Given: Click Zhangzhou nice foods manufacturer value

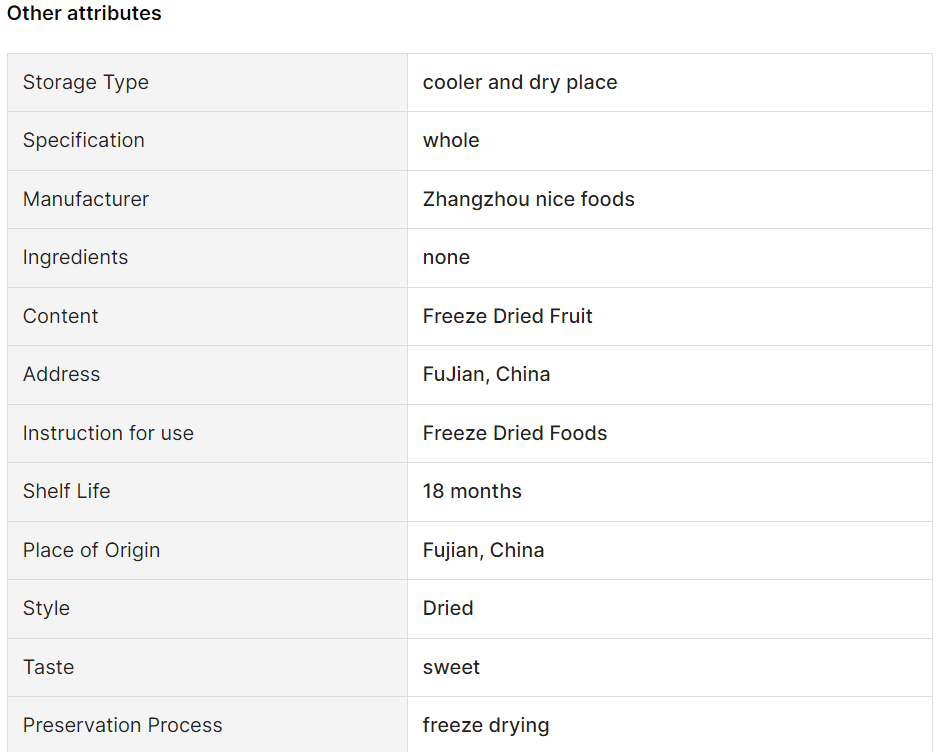Looking at the screenshot, I should (528, 199).
